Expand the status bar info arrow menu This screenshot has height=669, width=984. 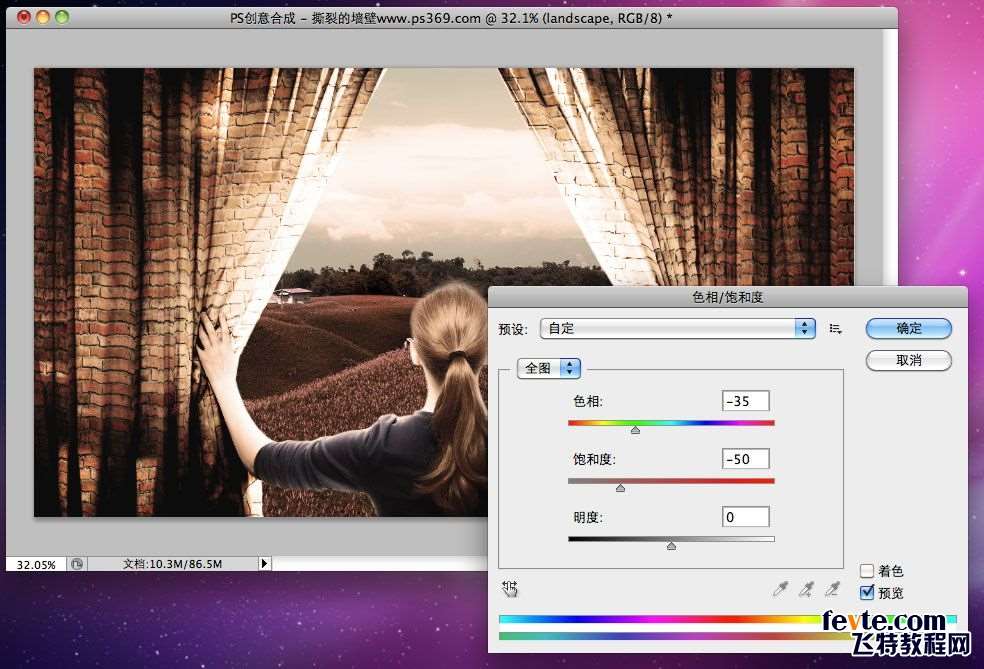[x=264, y=564]
